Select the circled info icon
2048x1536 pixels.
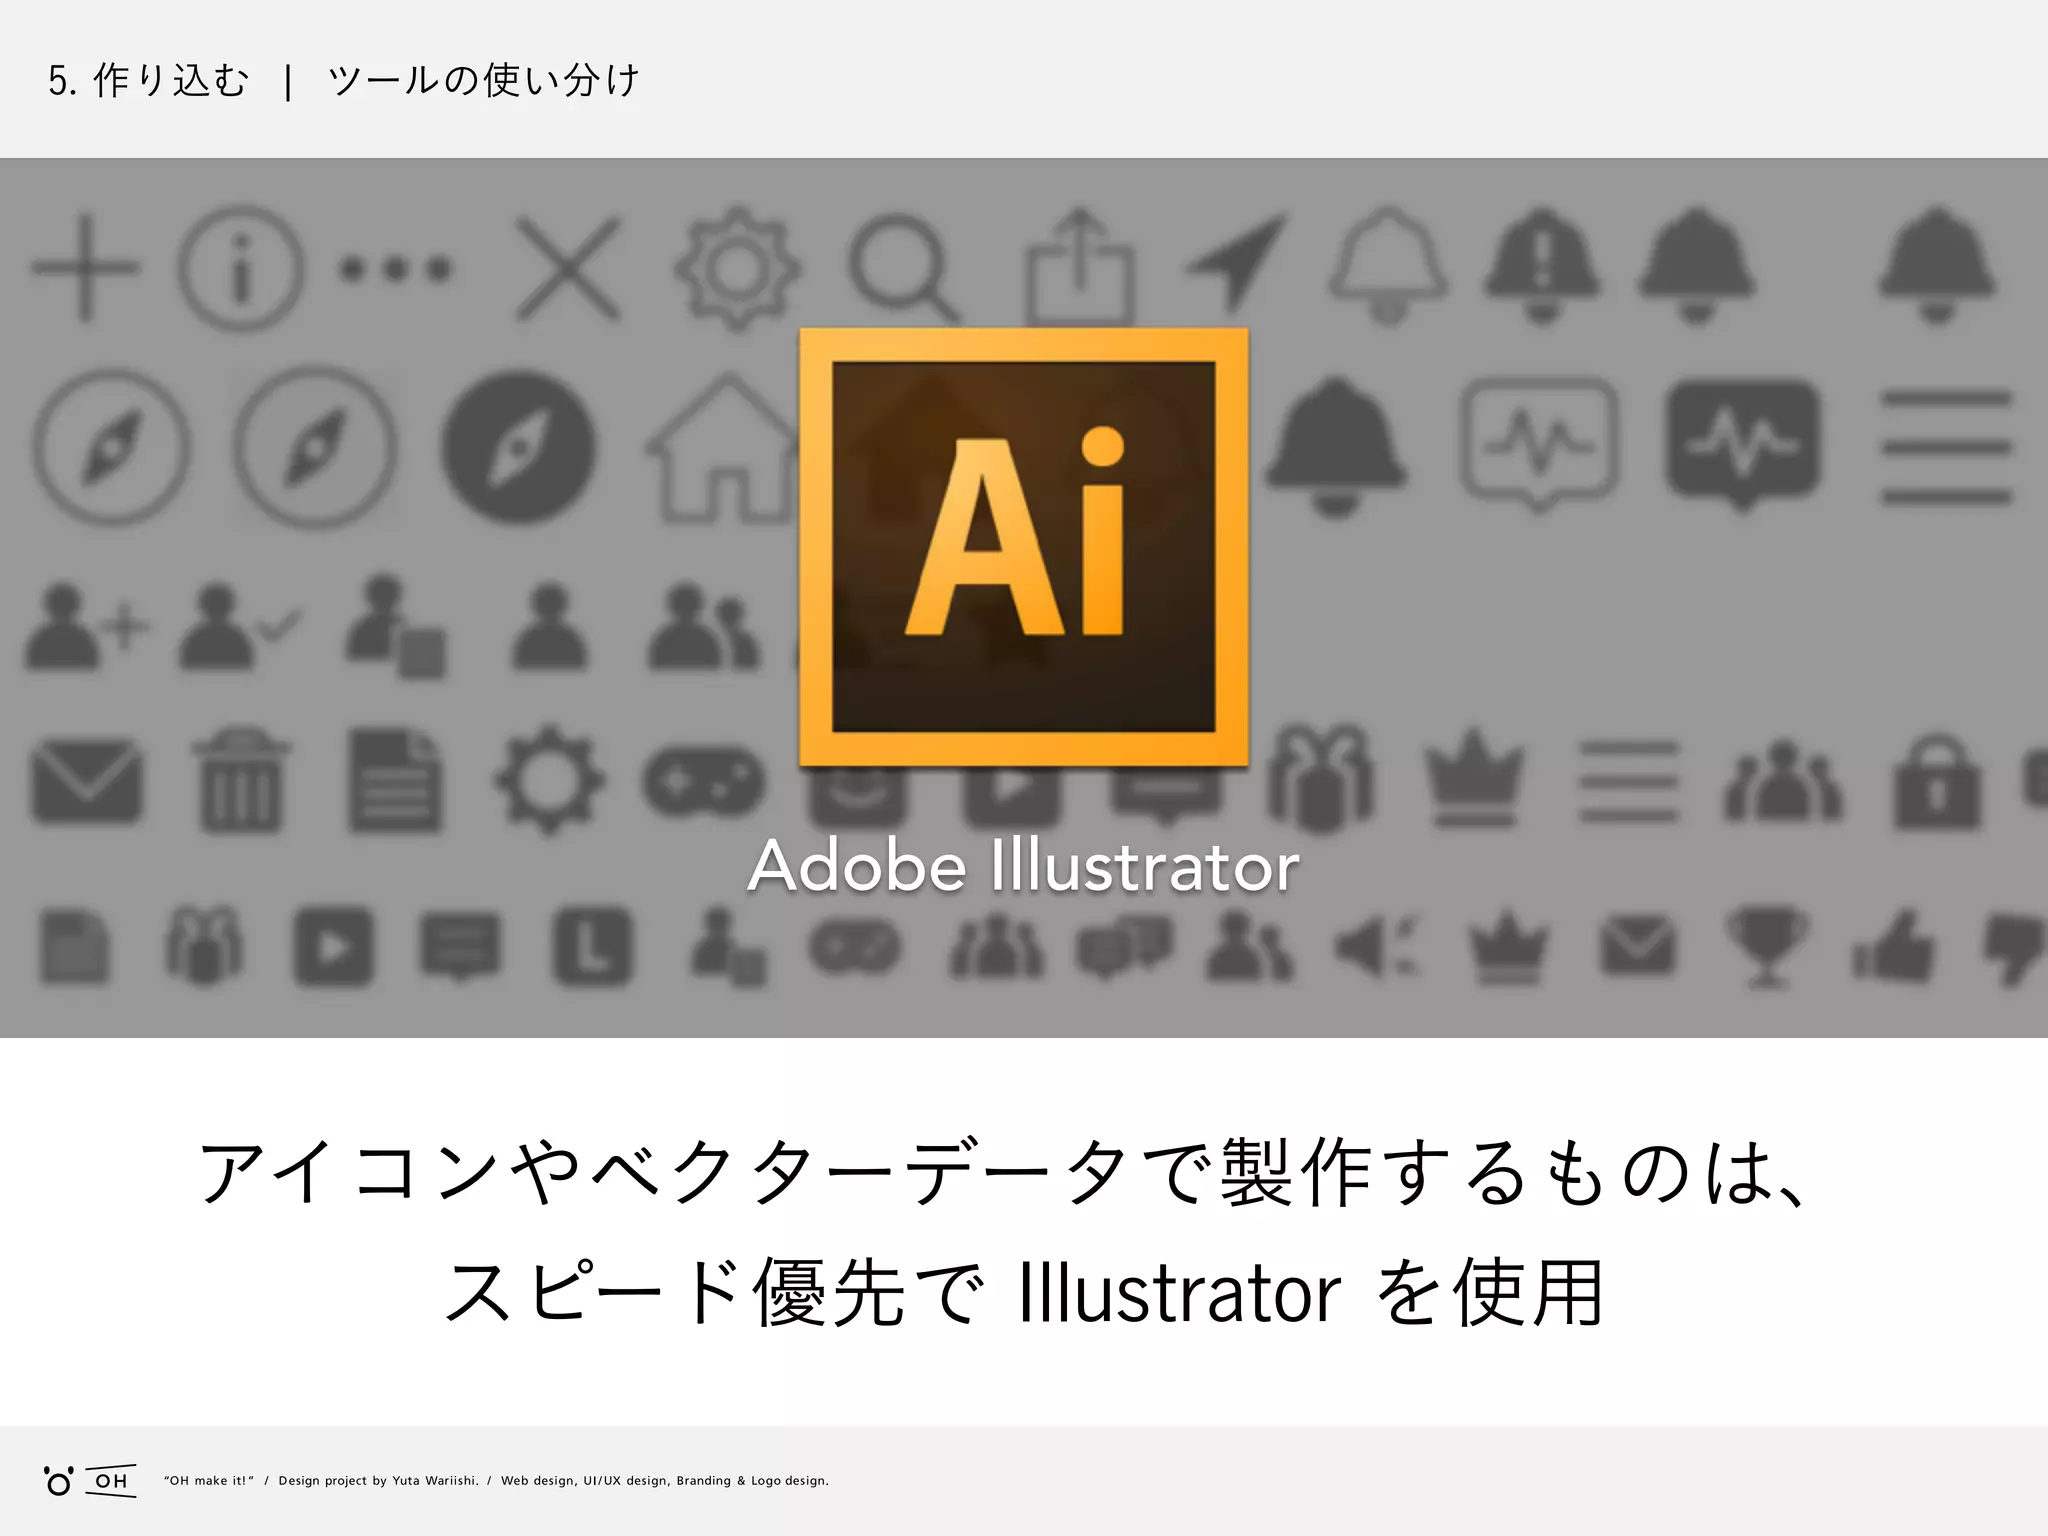[x=240, y=267]
